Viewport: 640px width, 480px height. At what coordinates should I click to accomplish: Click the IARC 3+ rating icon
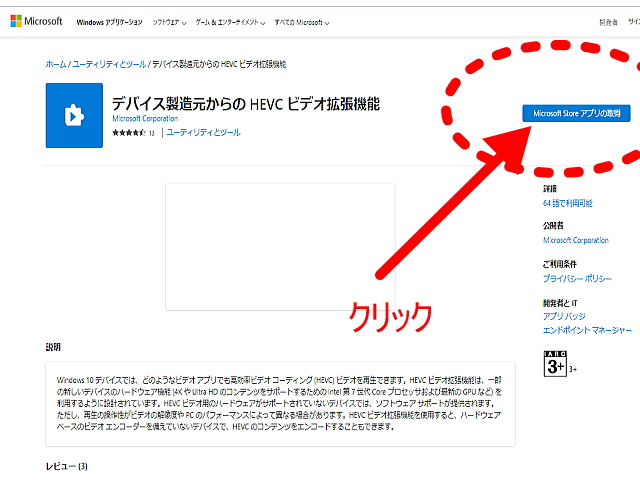(555, 363)
